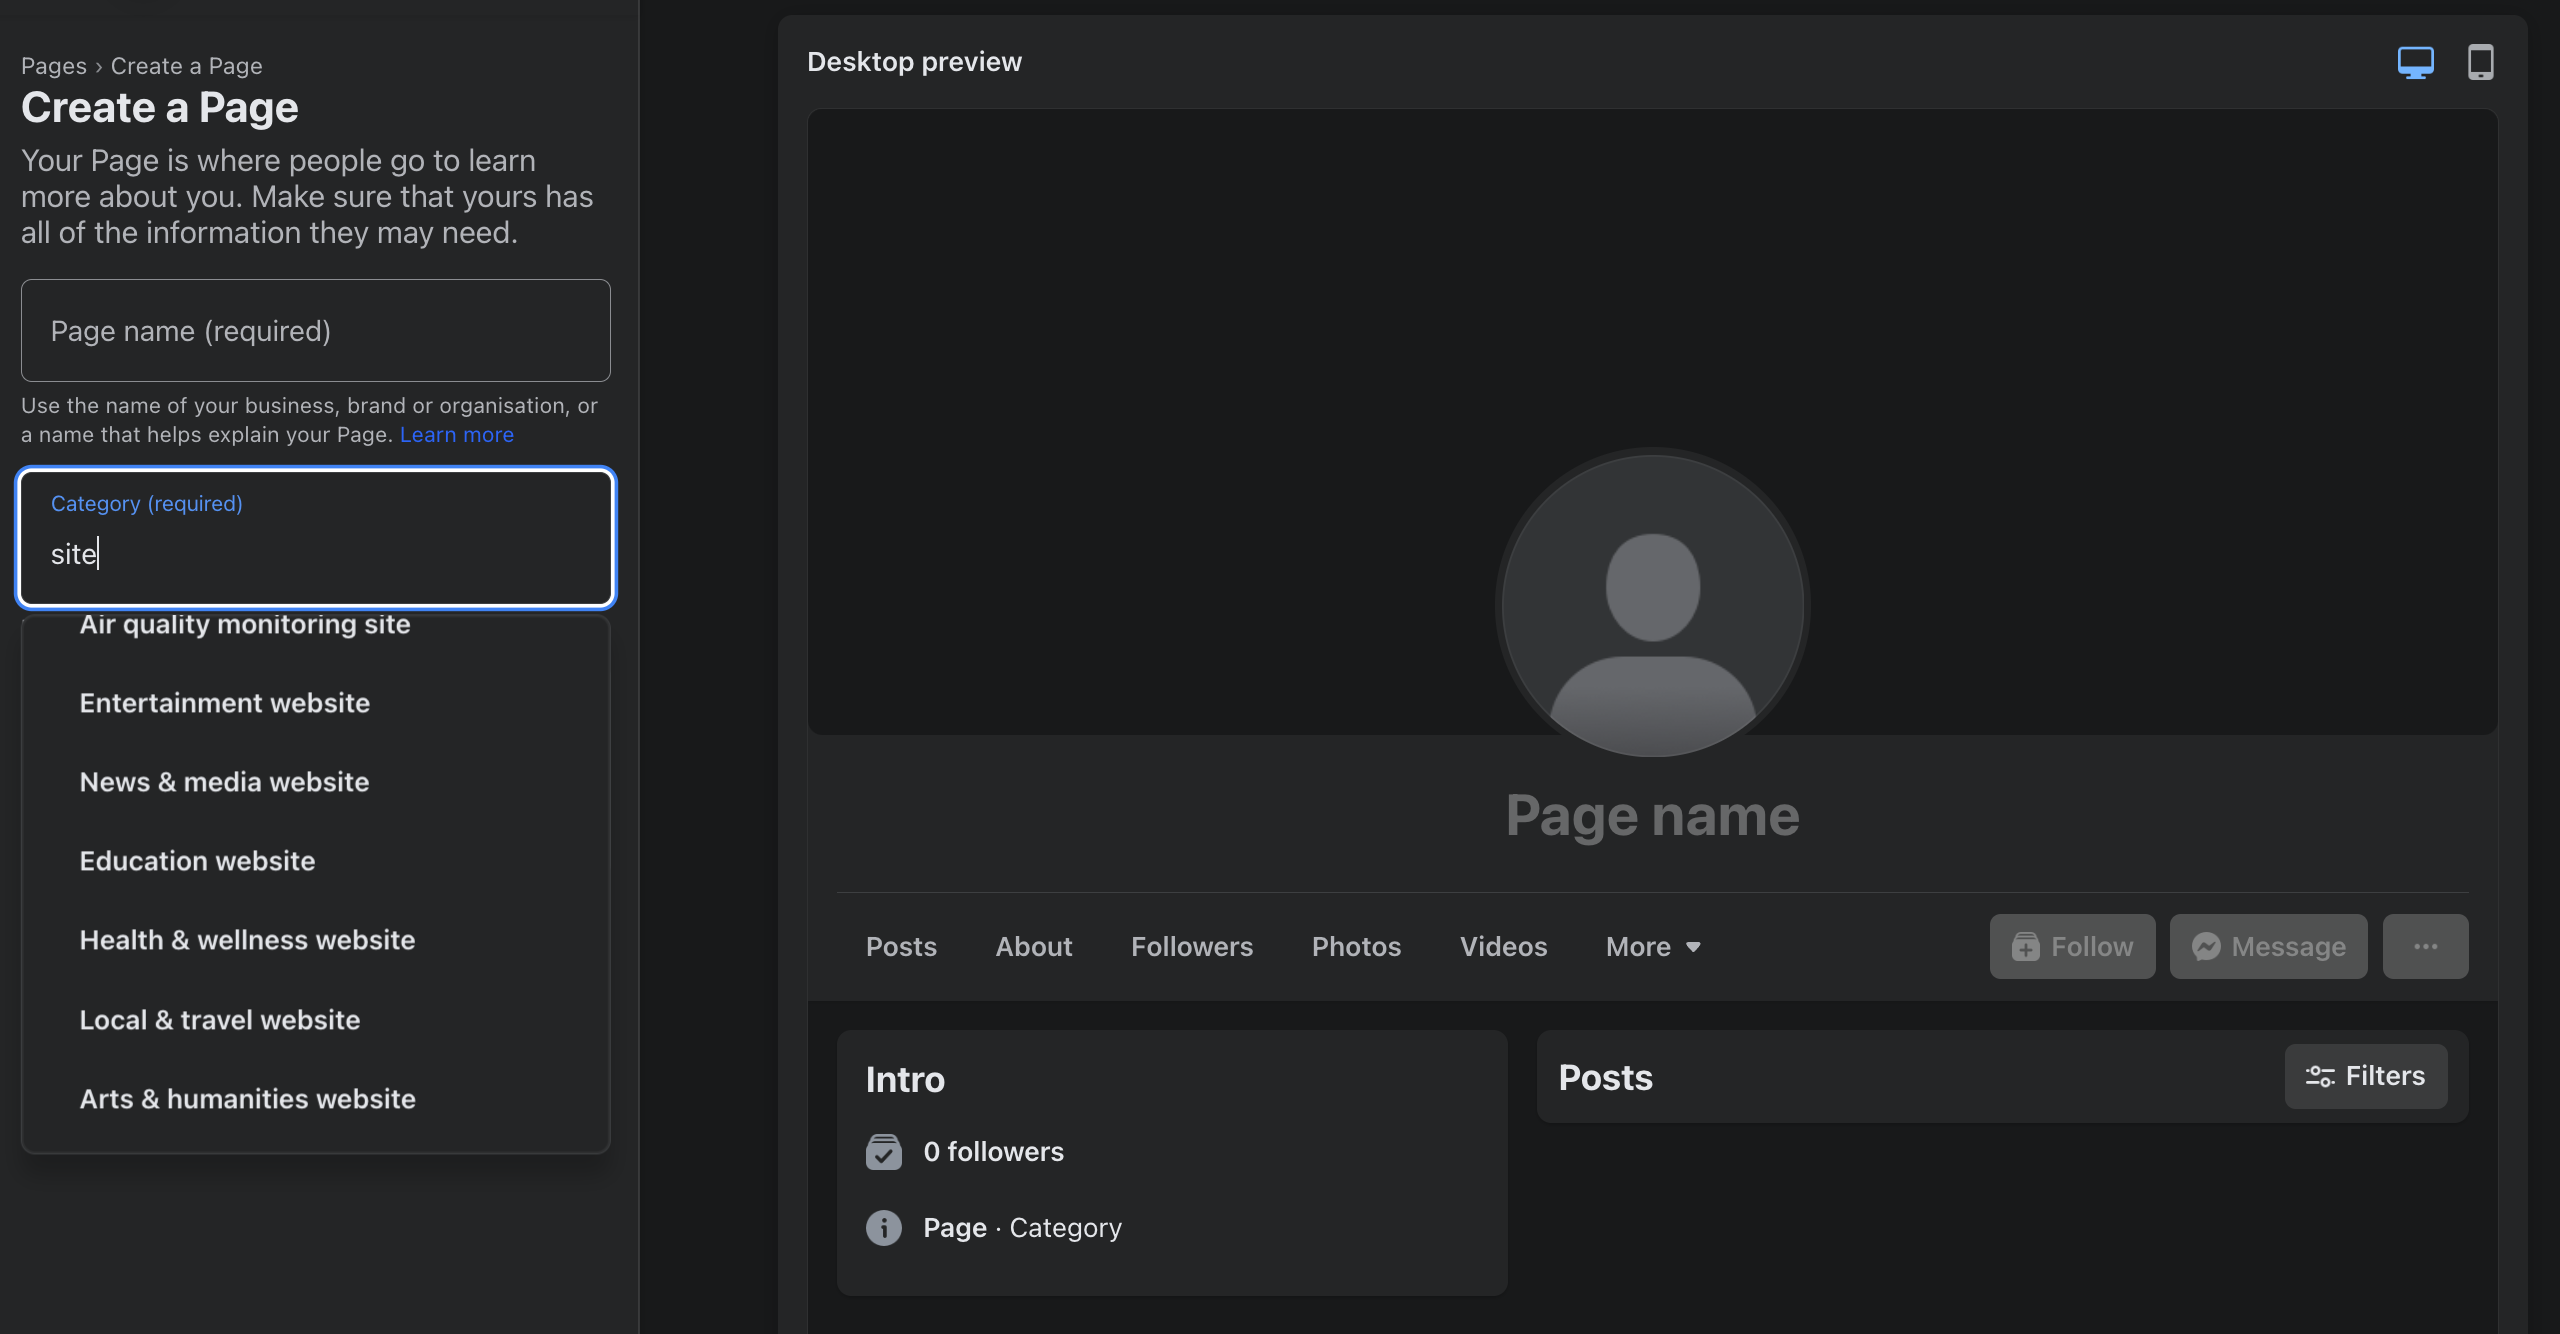Click the More options icon on page
2560x1334 pixels.
(x=2426, y=946)
